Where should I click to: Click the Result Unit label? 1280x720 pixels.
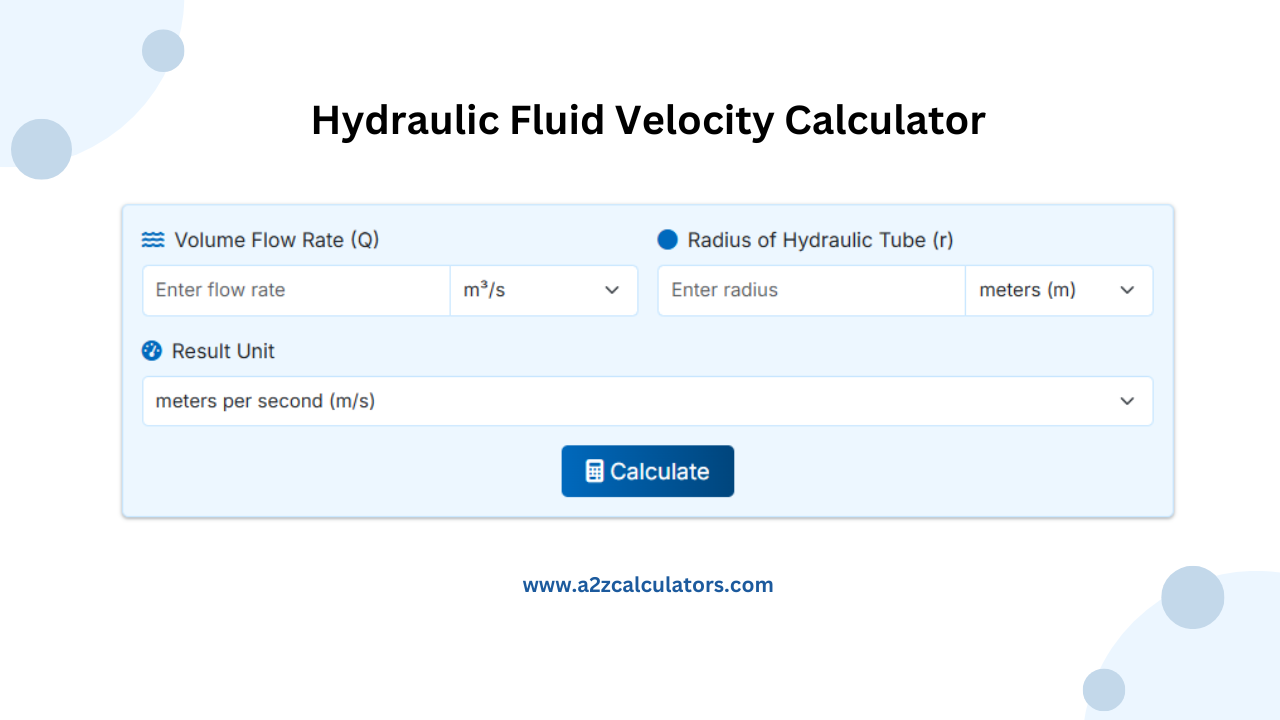[x=222, y=351]
